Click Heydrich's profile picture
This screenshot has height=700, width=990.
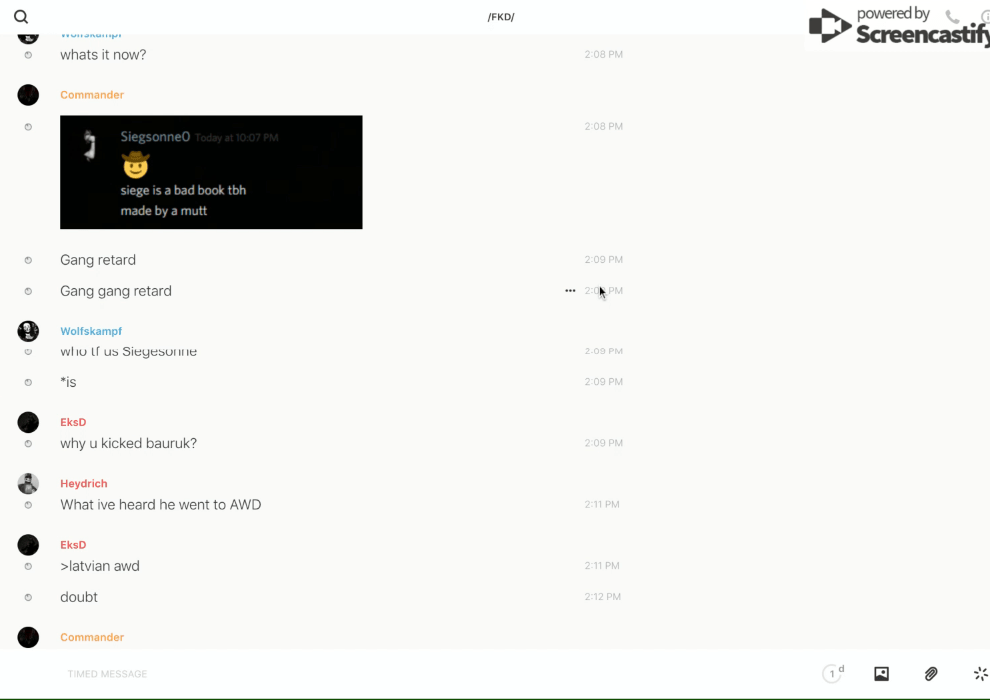28,484
